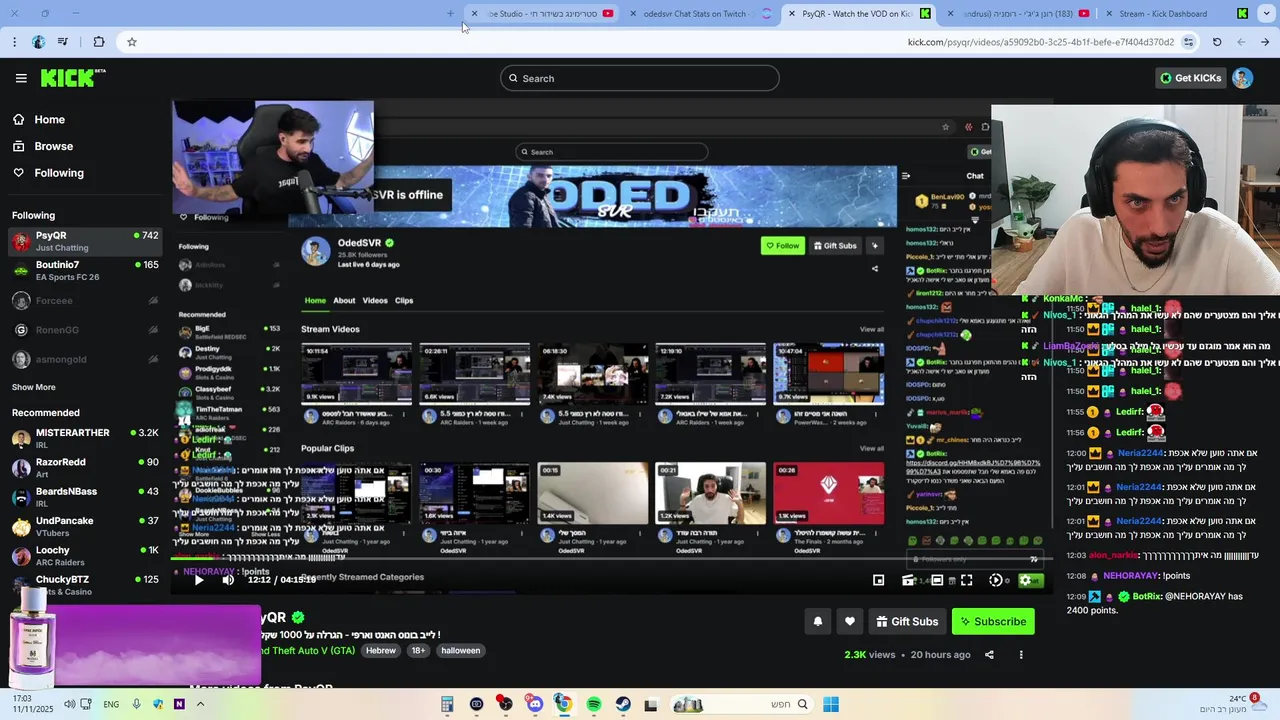
Task: Click the address bar URL
Action: click(x=1040, y=42)
